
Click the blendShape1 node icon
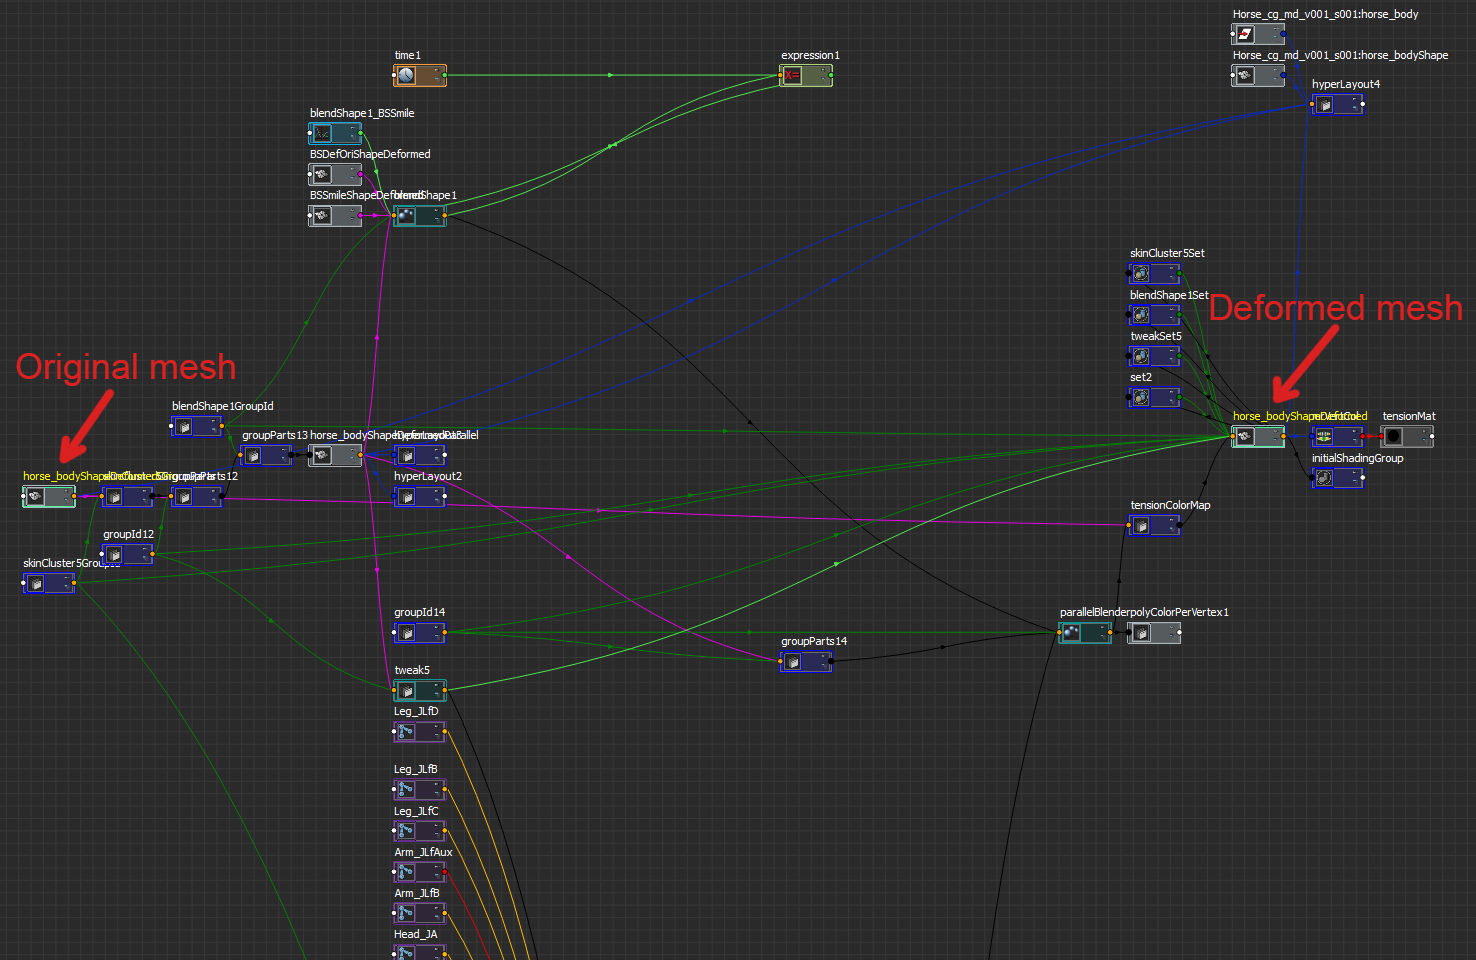[x=405, y=216]
